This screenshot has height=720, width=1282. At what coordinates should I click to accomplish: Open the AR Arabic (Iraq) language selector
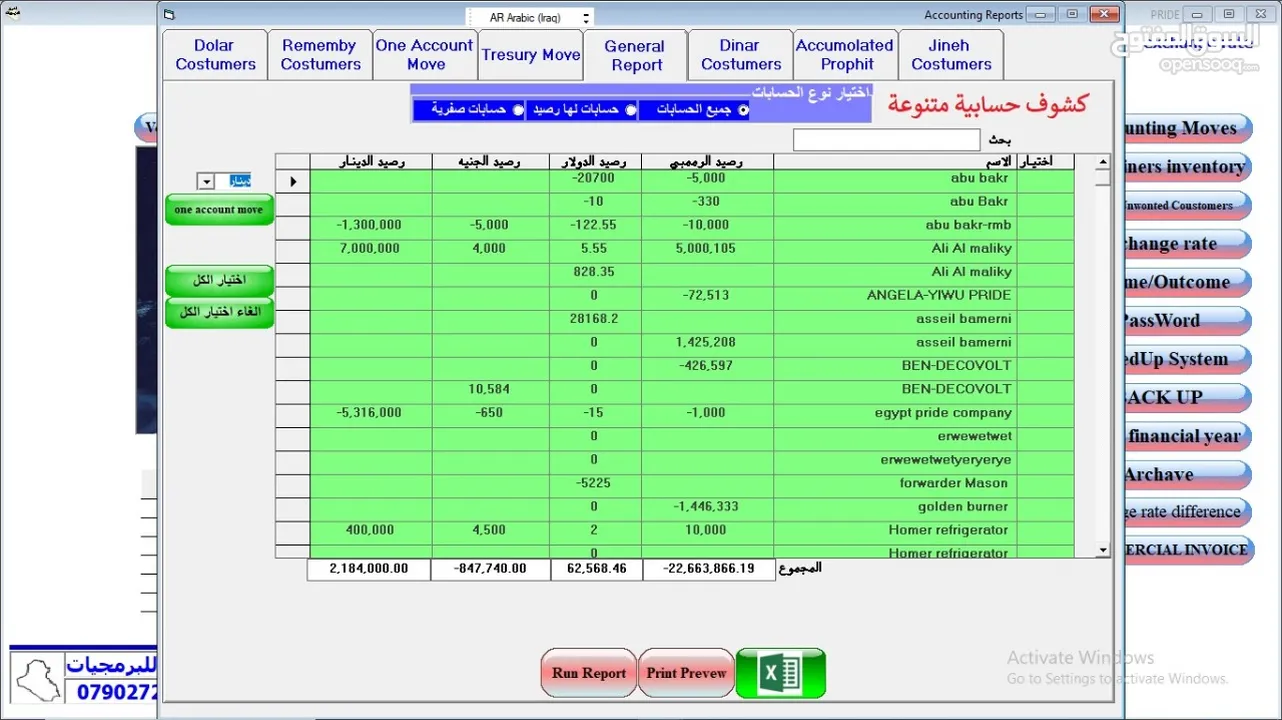(530, 17)
